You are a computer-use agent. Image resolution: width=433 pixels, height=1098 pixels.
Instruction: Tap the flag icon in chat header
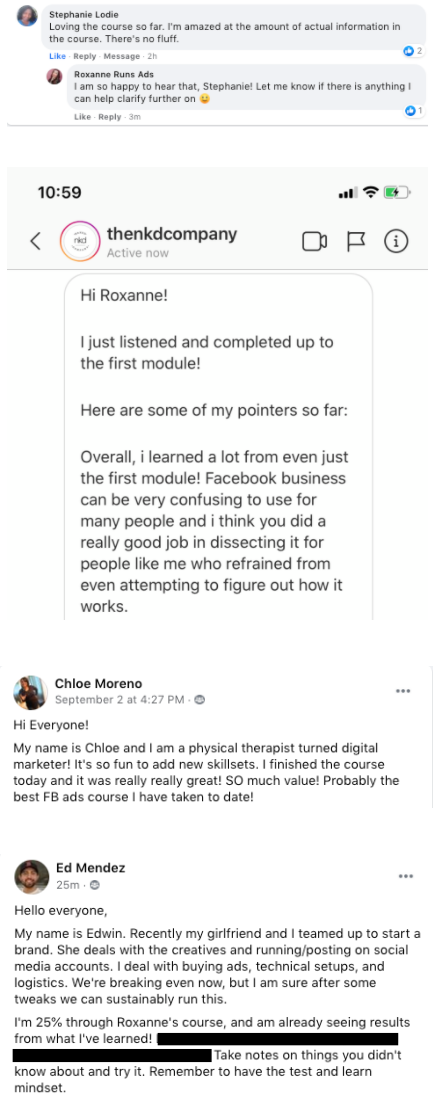click(357, 242)
